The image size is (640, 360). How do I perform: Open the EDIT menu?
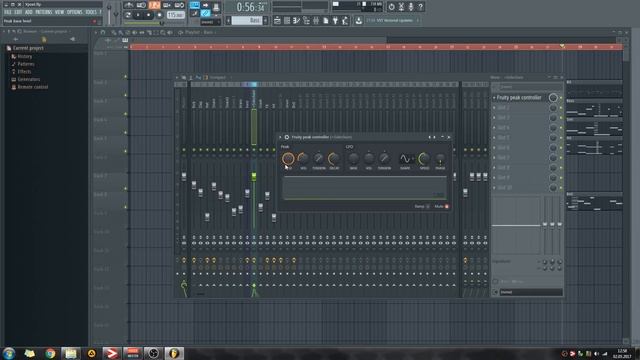point(18,13)
